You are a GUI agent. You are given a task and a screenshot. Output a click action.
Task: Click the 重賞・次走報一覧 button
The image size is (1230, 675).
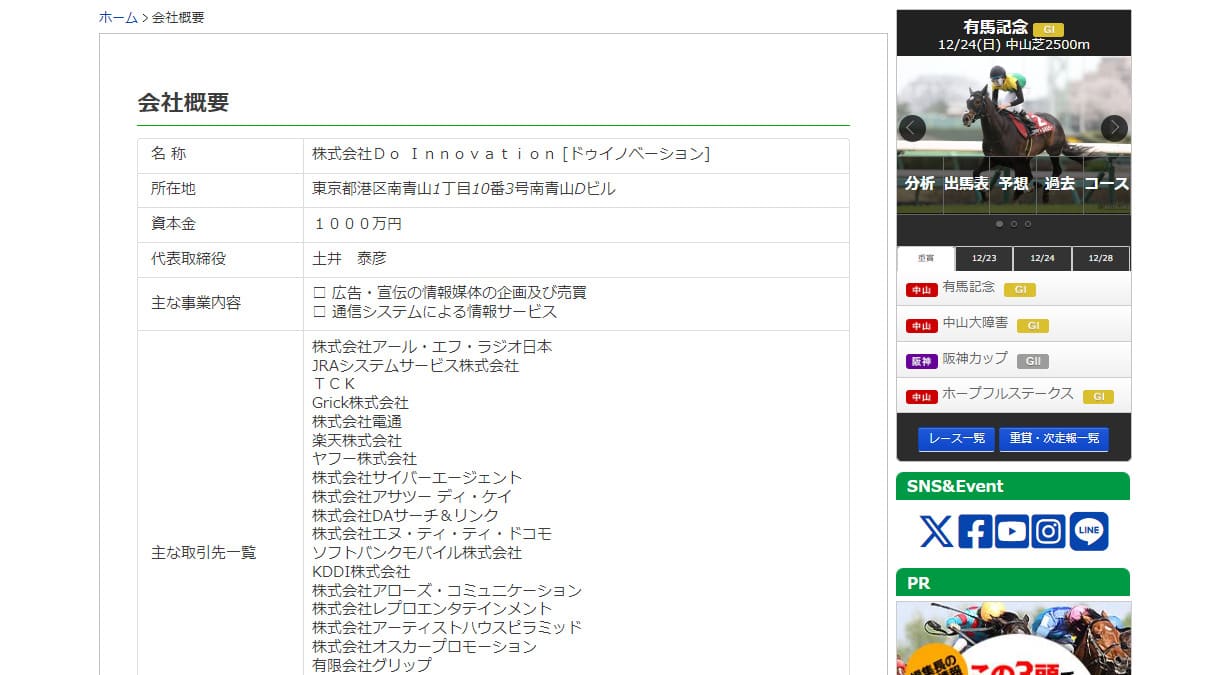[1054, 439]
